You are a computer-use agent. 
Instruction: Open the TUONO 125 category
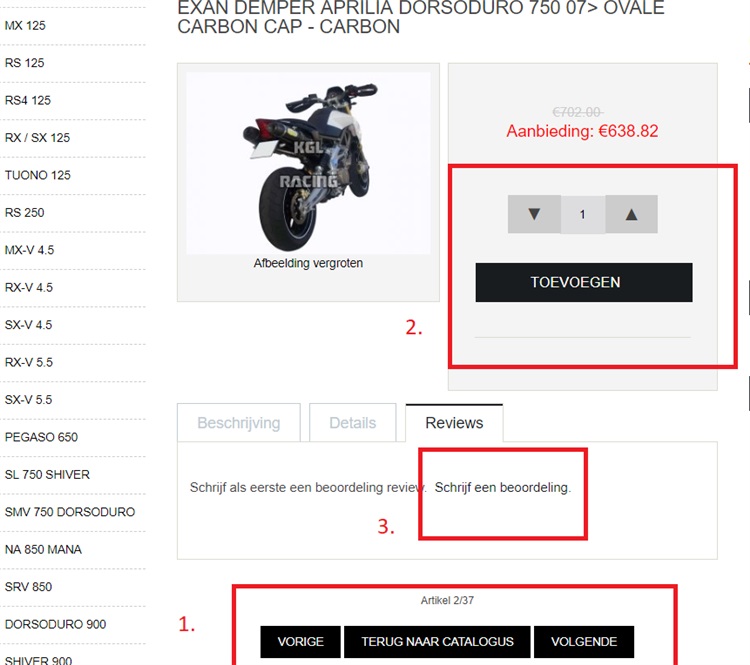click(37, 175)
